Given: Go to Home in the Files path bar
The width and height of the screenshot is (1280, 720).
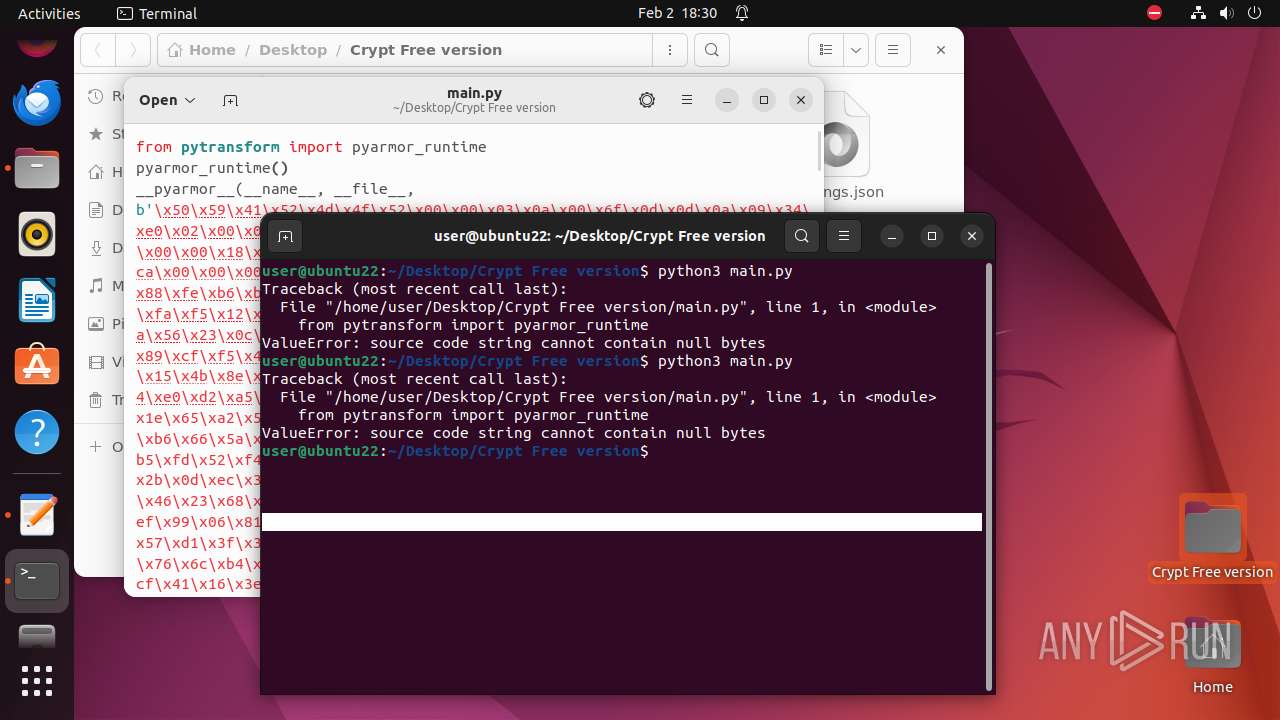Looking at the screenshot, I should click(202, 50).
